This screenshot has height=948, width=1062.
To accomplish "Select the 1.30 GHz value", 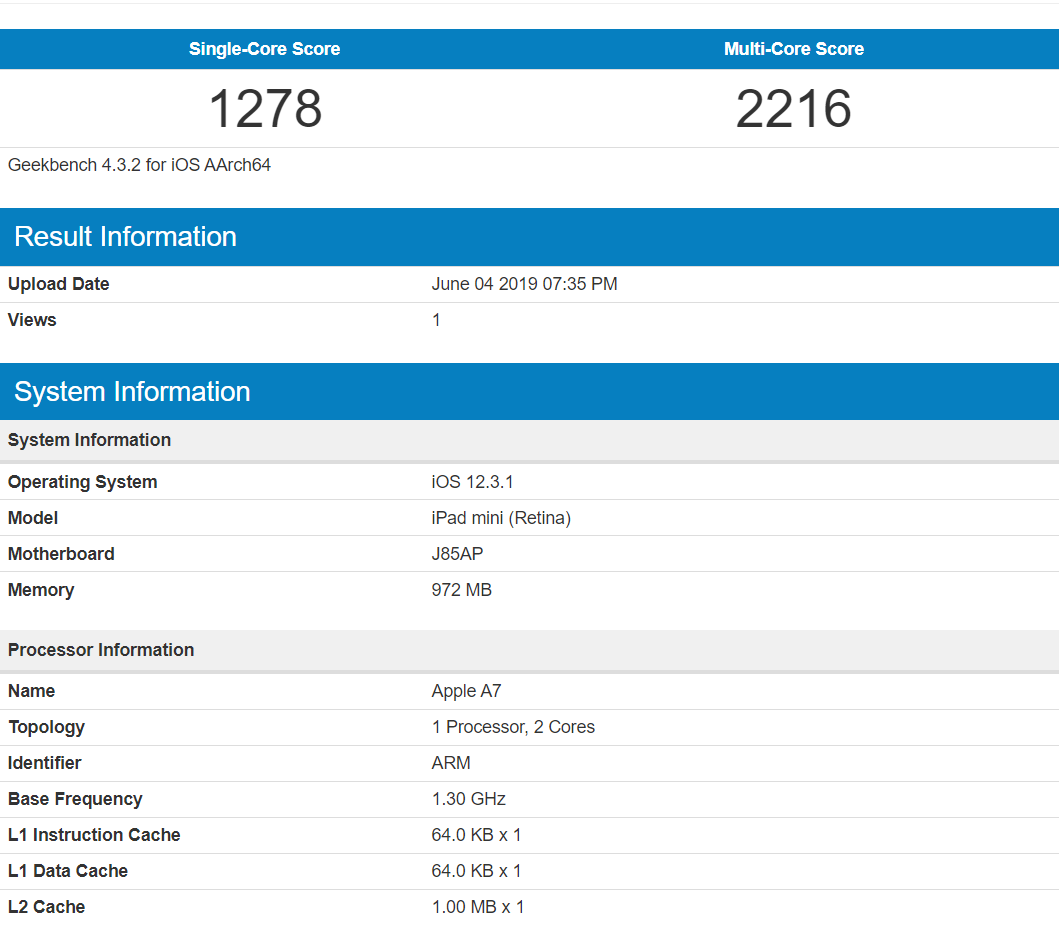I will pyautogui.click(x=469, y=799).
